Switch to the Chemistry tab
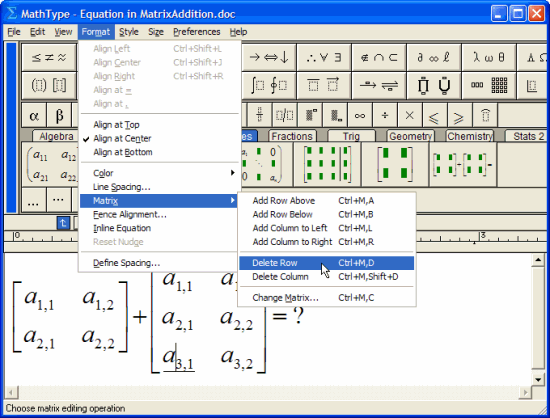Viewport: 550px width, 418px height. [x=470, y=136]
